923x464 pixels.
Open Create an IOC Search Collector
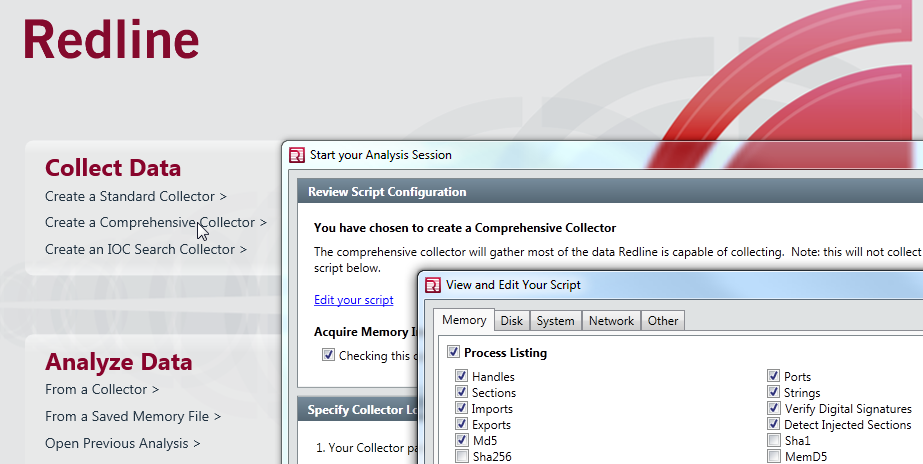click(146, 249)
